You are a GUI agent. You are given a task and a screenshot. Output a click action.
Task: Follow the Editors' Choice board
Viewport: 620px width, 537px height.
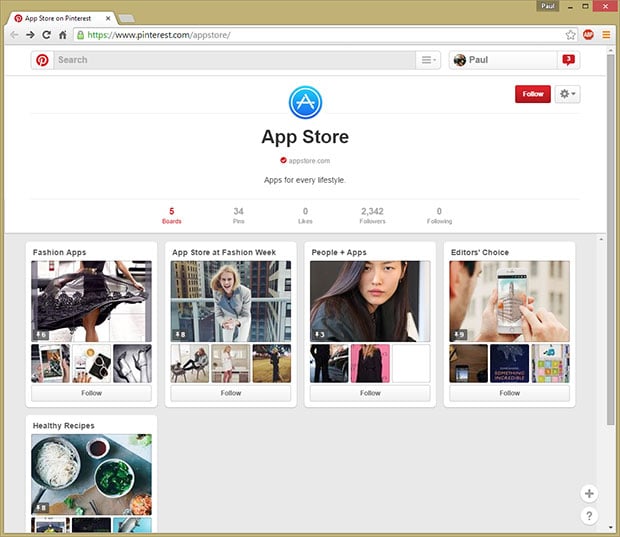[509, 393]
